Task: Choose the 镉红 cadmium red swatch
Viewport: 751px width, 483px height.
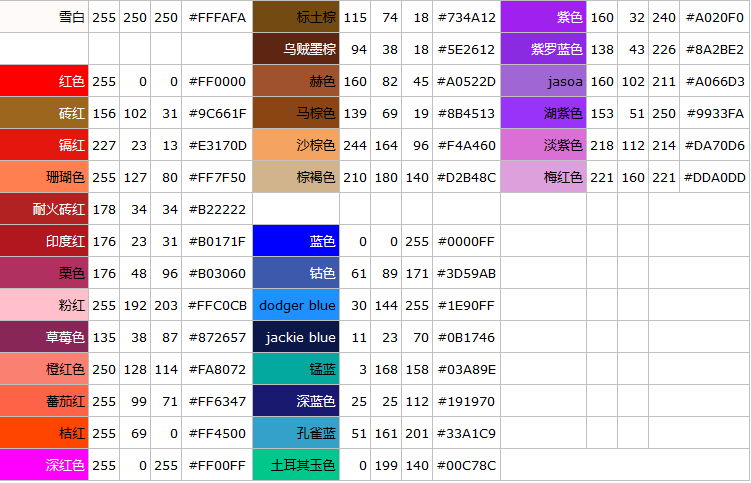Action: [44, 145]
